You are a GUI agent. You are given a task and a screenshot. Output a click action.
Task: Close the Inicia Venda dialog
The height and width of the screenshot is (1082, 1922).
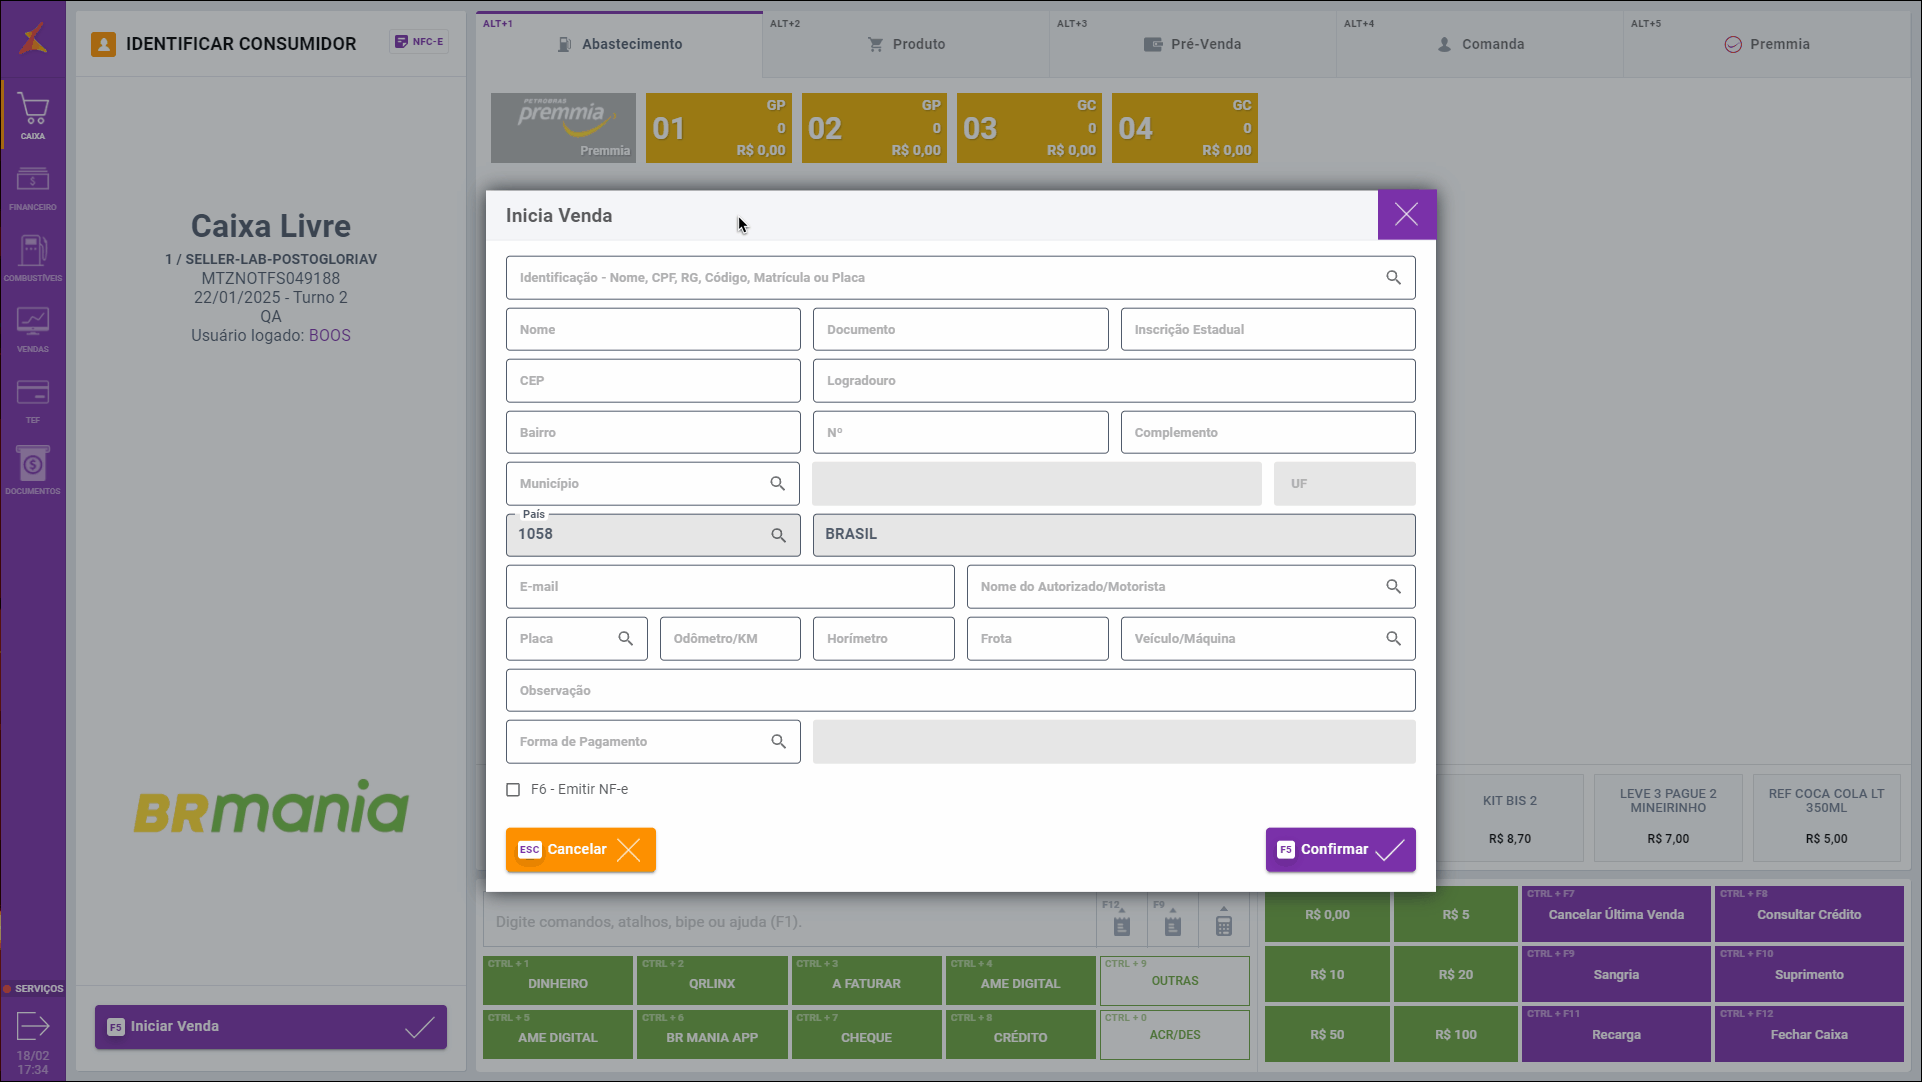click(1406, 215)
